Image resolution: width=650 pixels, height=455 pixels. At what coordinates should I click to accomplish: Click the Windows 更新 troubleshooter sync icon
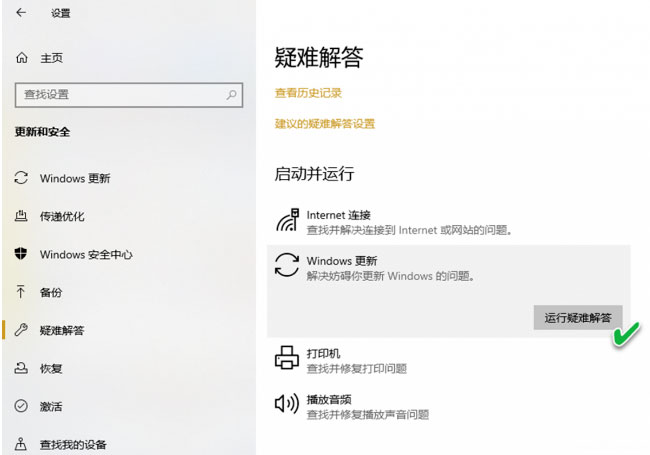click(x=286, y=265)
